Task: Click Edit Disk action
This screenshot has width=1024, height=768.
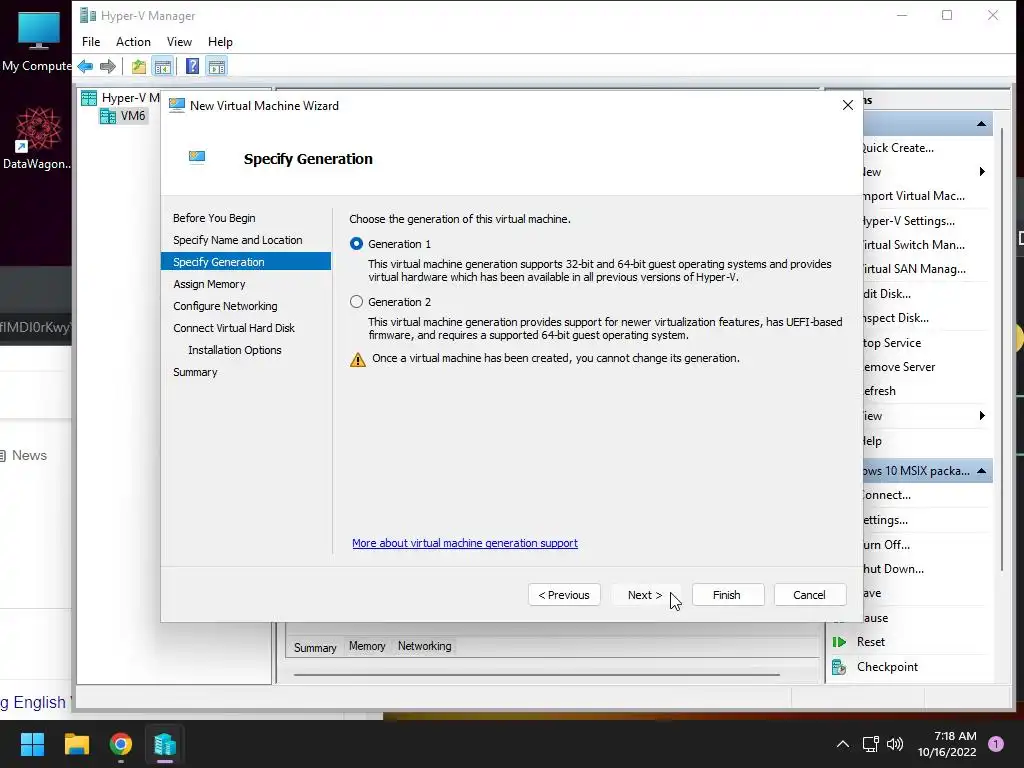Action: point(887,294)
